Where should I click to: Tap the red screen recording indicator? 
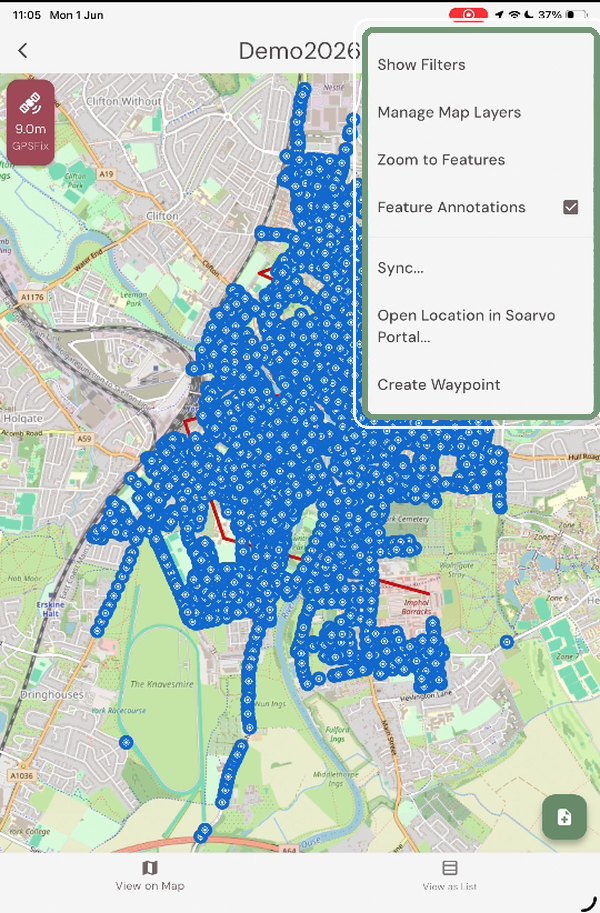tap(468, 14)
